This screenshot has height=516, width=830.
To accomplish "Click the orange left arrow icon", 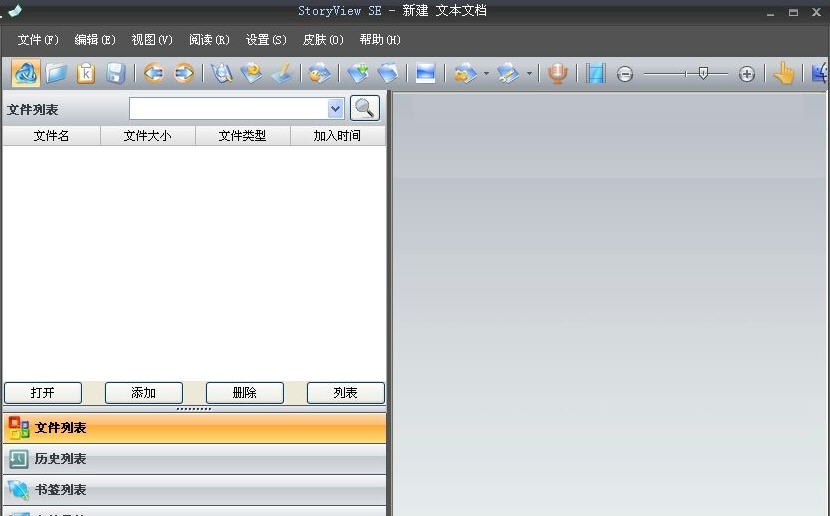I will [154, 74].
